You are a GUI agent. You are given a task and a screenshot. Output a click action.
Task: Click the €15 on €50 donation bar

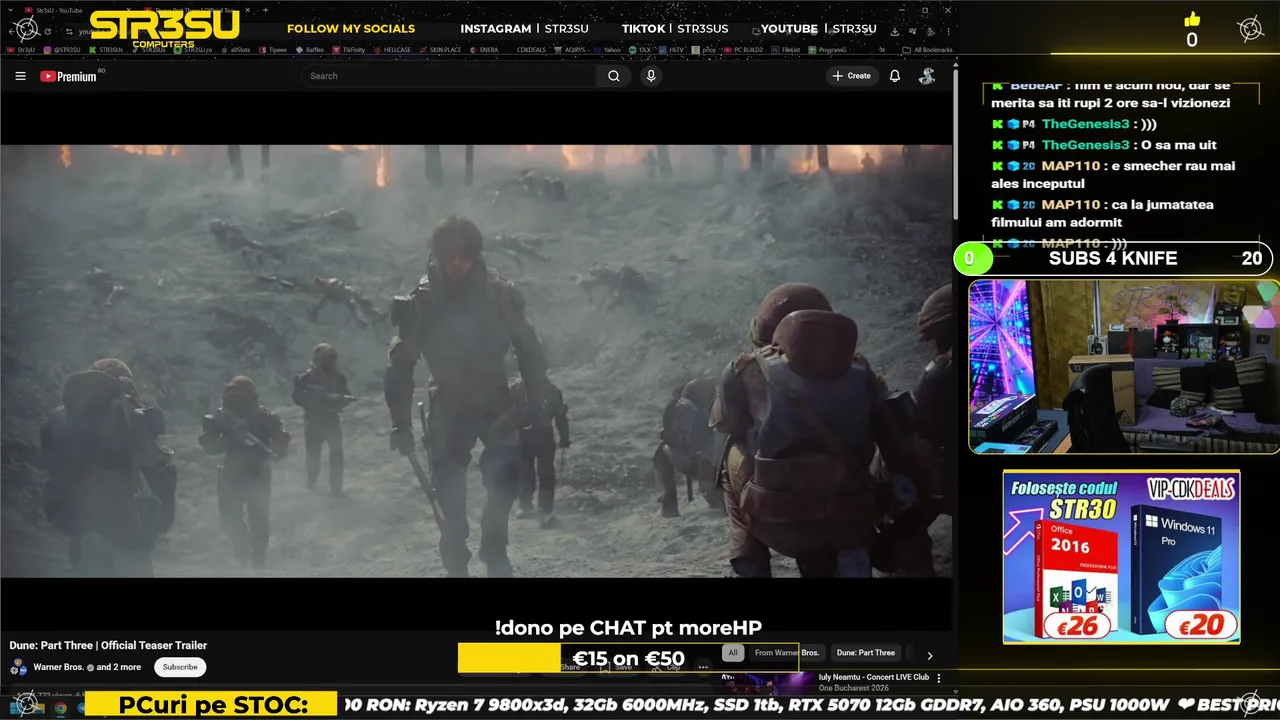tap(628, 658)
